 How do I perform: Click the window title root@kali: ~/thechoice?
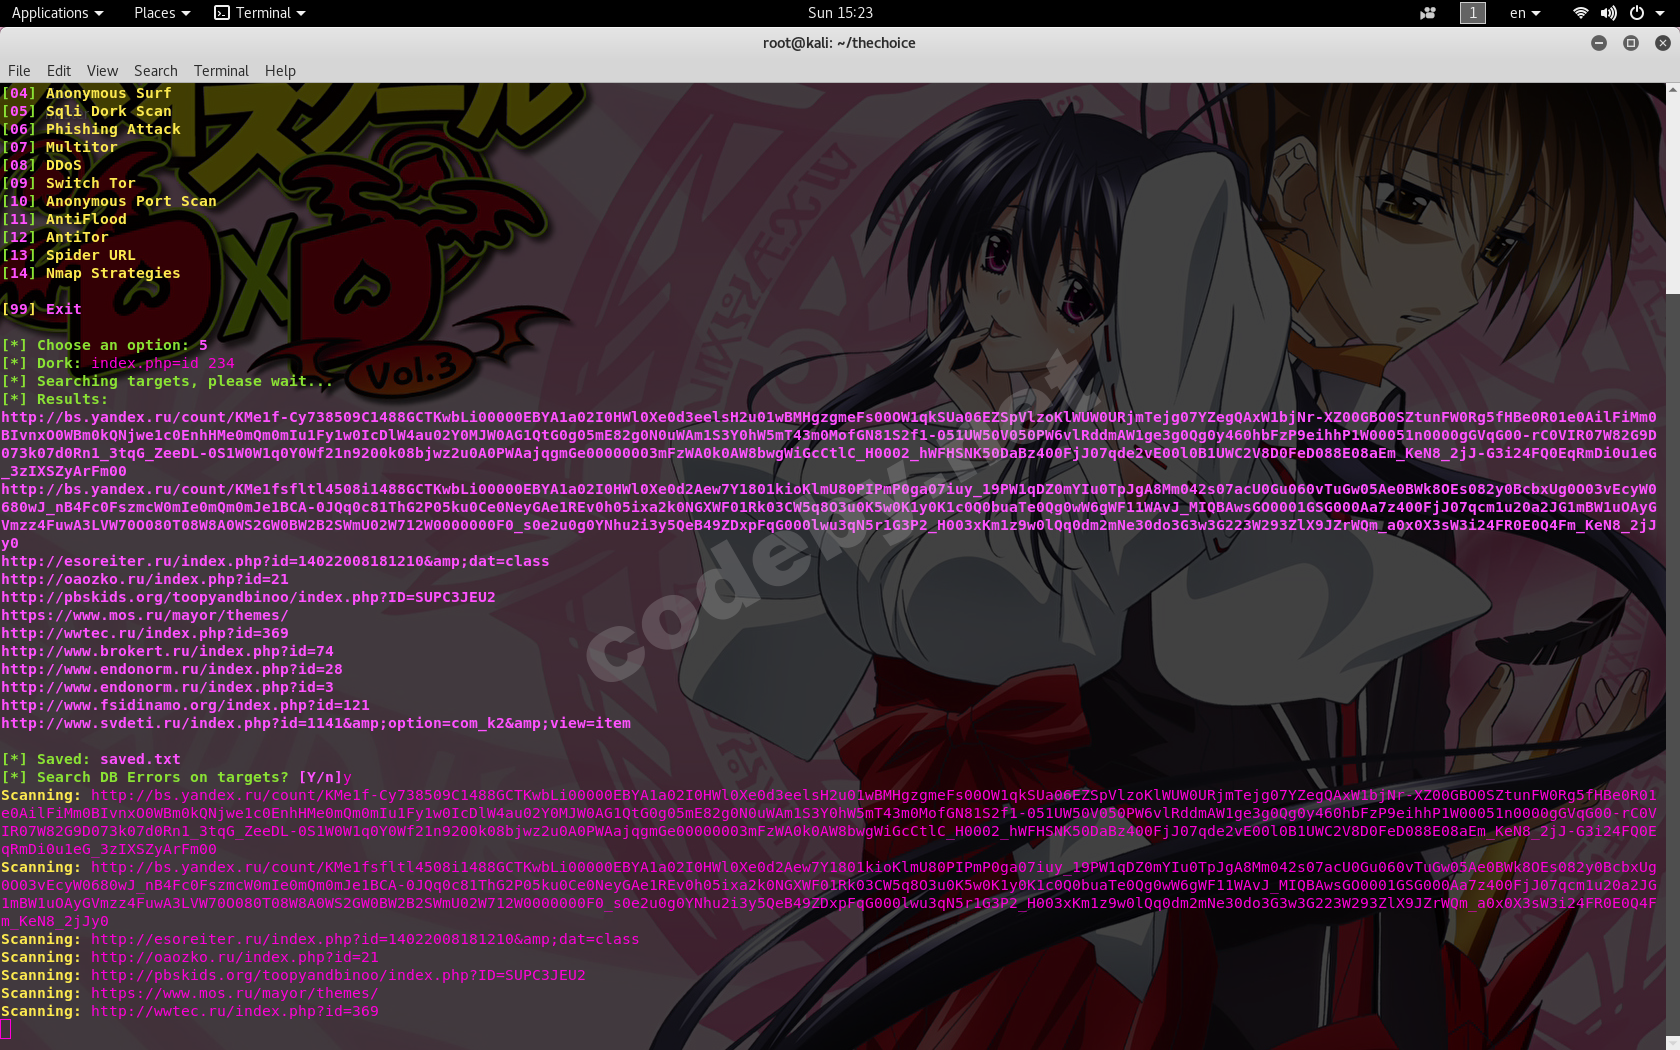[839, 43]
